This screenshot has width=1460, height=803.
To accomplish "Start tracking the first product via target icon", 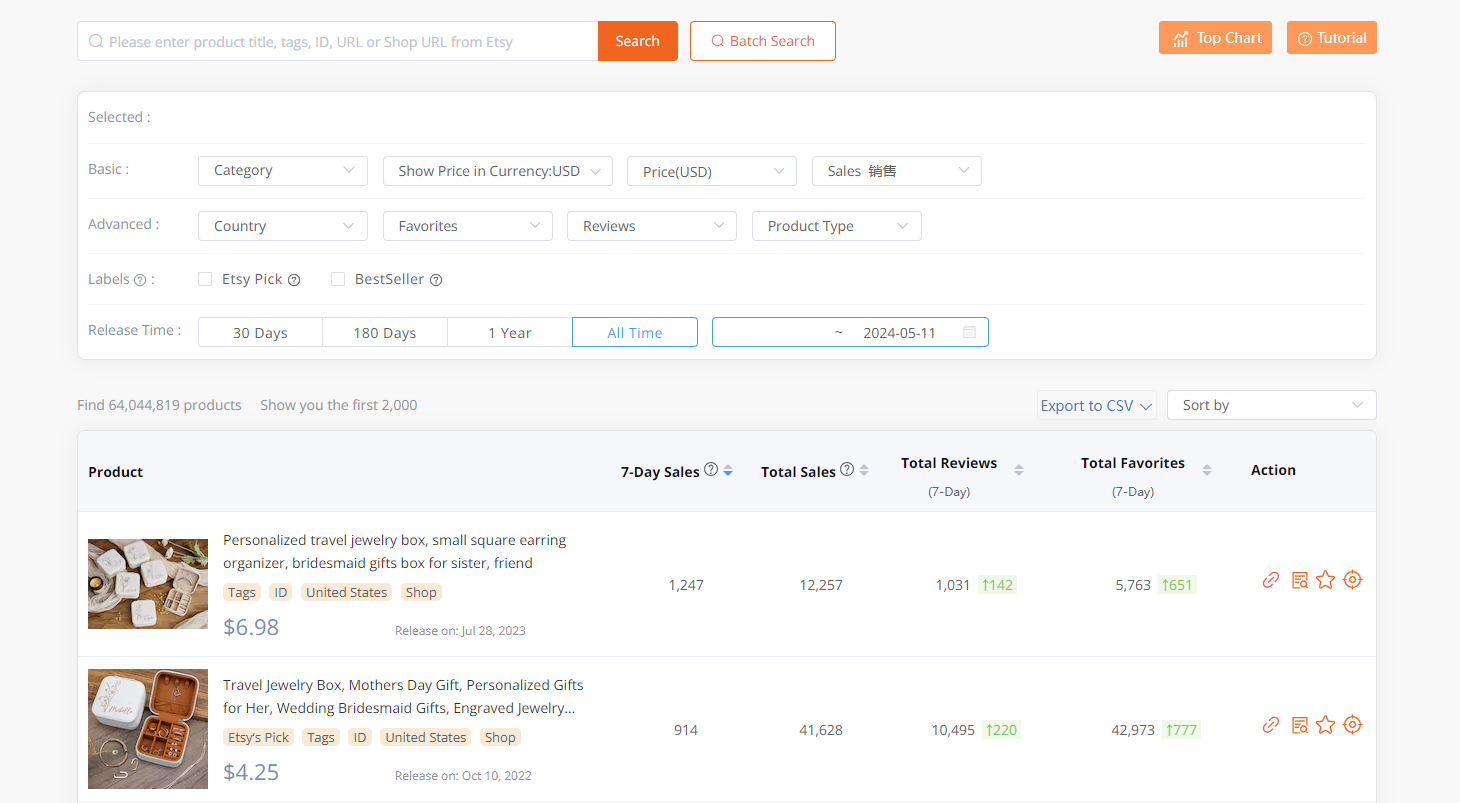I will tap(1352, 579).
